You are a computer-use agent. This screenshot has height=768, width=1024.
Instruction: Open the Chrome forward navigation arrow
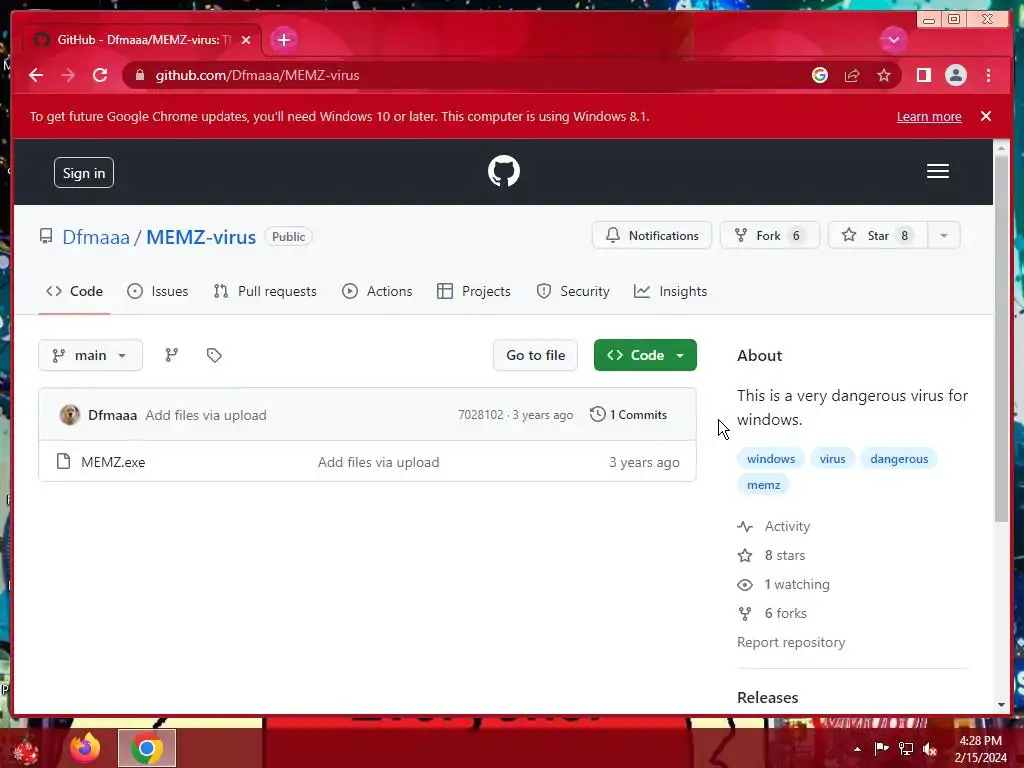coord(68,75)
